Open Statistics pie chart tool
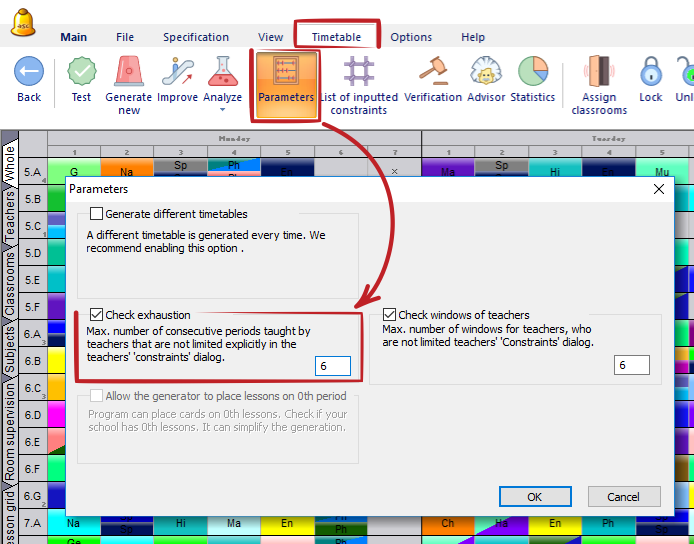694x544 pixels. pyautogui.click(x=532, y=72)
